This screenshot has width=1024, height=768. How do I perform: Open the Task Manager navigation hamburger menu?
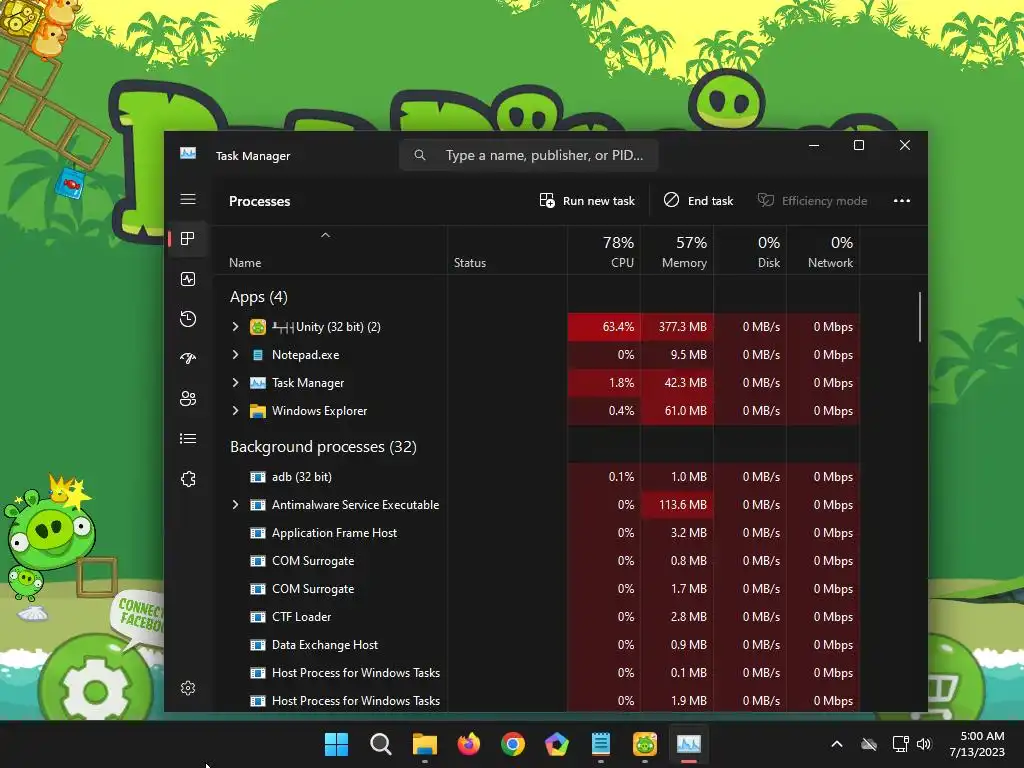point(188,199)
